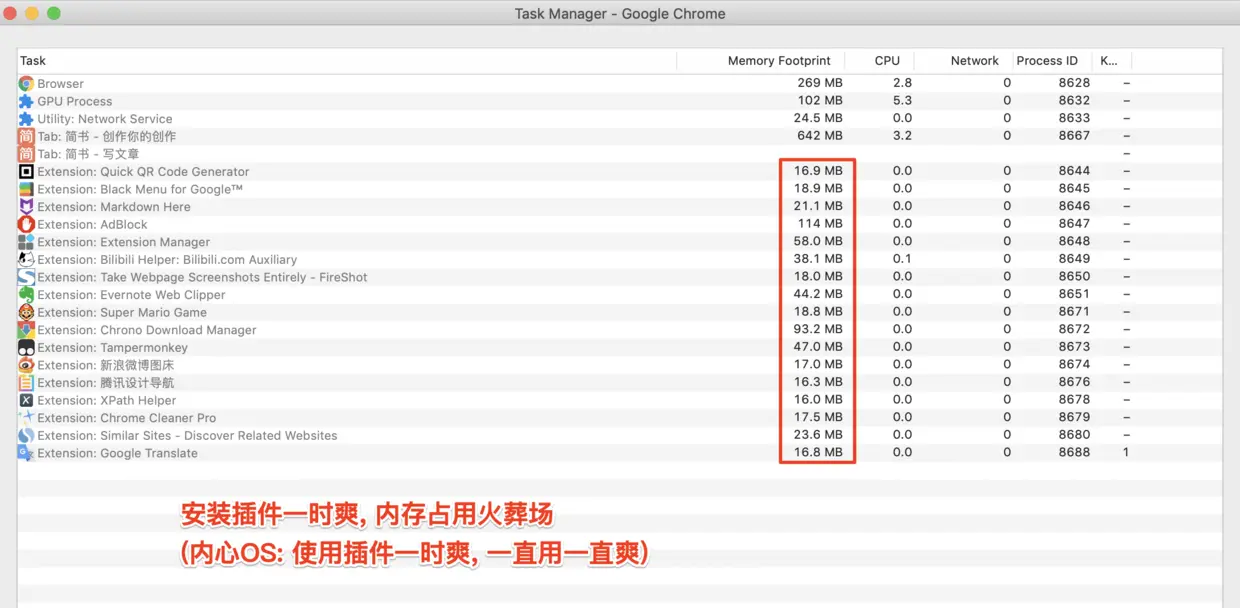1240x608 pixels.
Task: Select Extension: Super Mario Game text
Action: coord(122,312)
